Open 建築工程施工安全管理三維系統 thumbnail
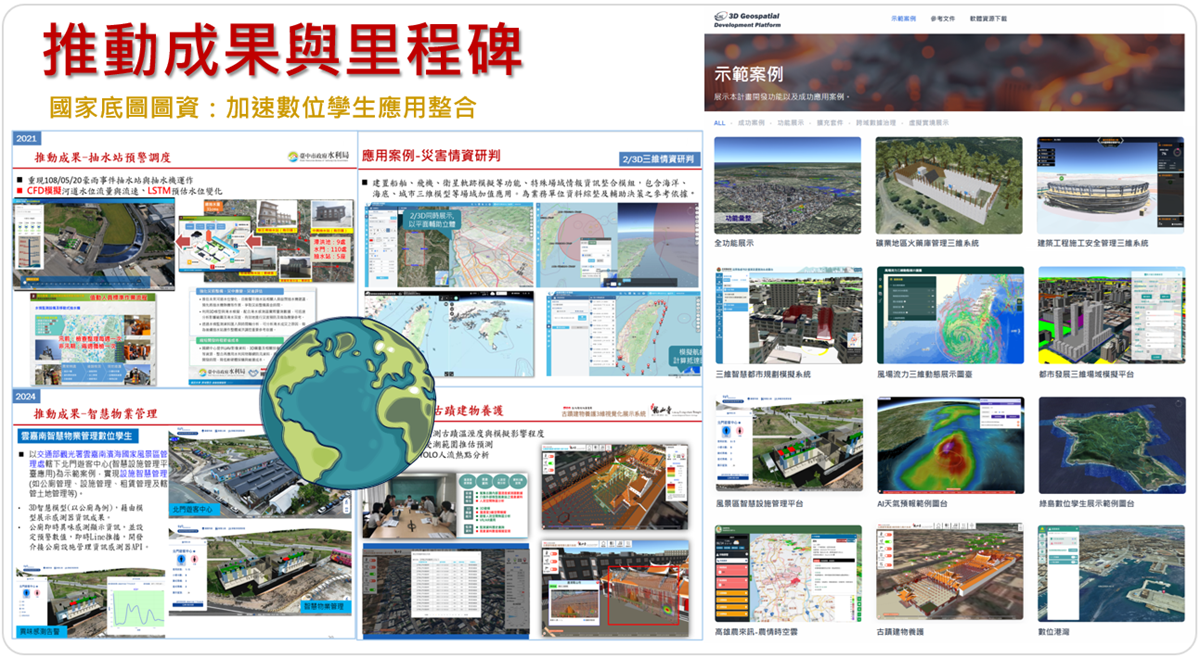 pyautogui.click(x=1110, y=185)
